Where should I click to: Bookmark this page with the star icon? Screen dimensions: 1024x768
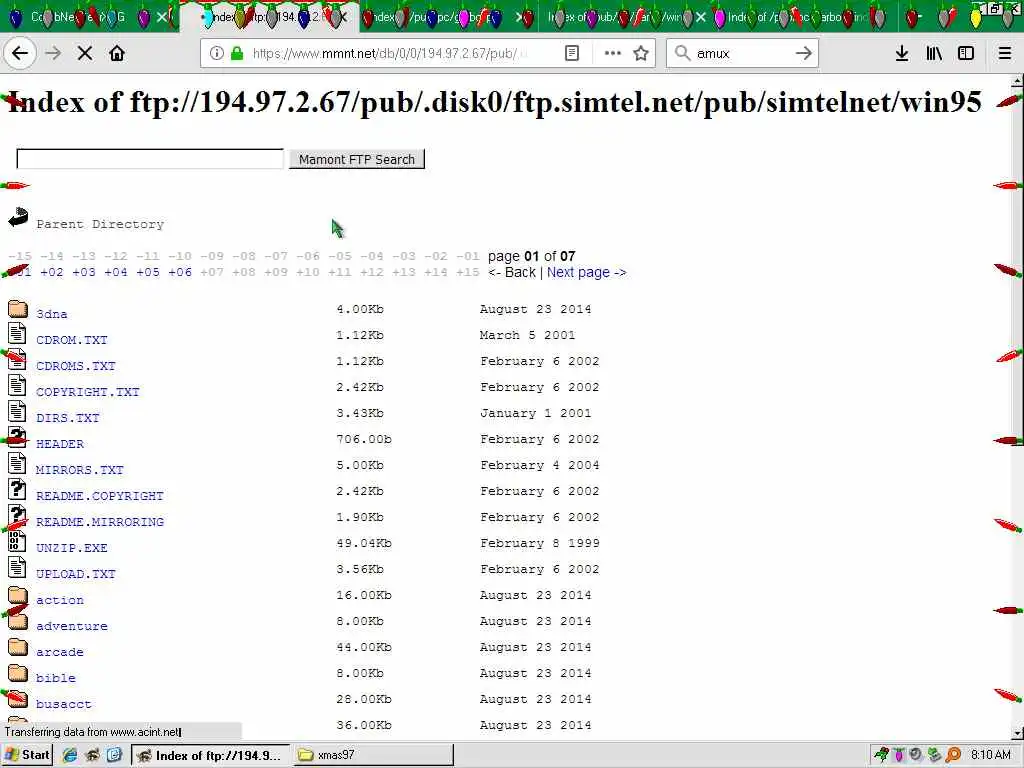tap(641, 54)
